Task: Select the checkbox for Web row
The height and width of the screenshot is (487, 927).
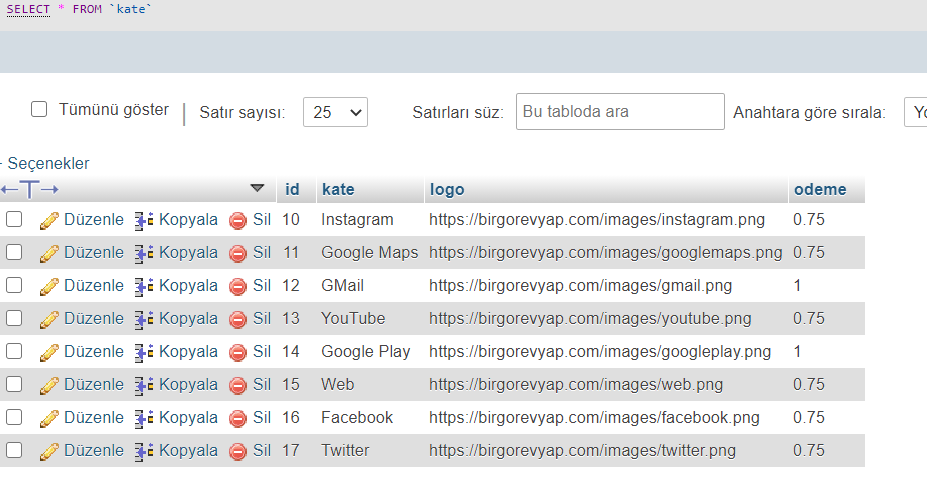Action: pyautogui.click(x=14, y=384)
